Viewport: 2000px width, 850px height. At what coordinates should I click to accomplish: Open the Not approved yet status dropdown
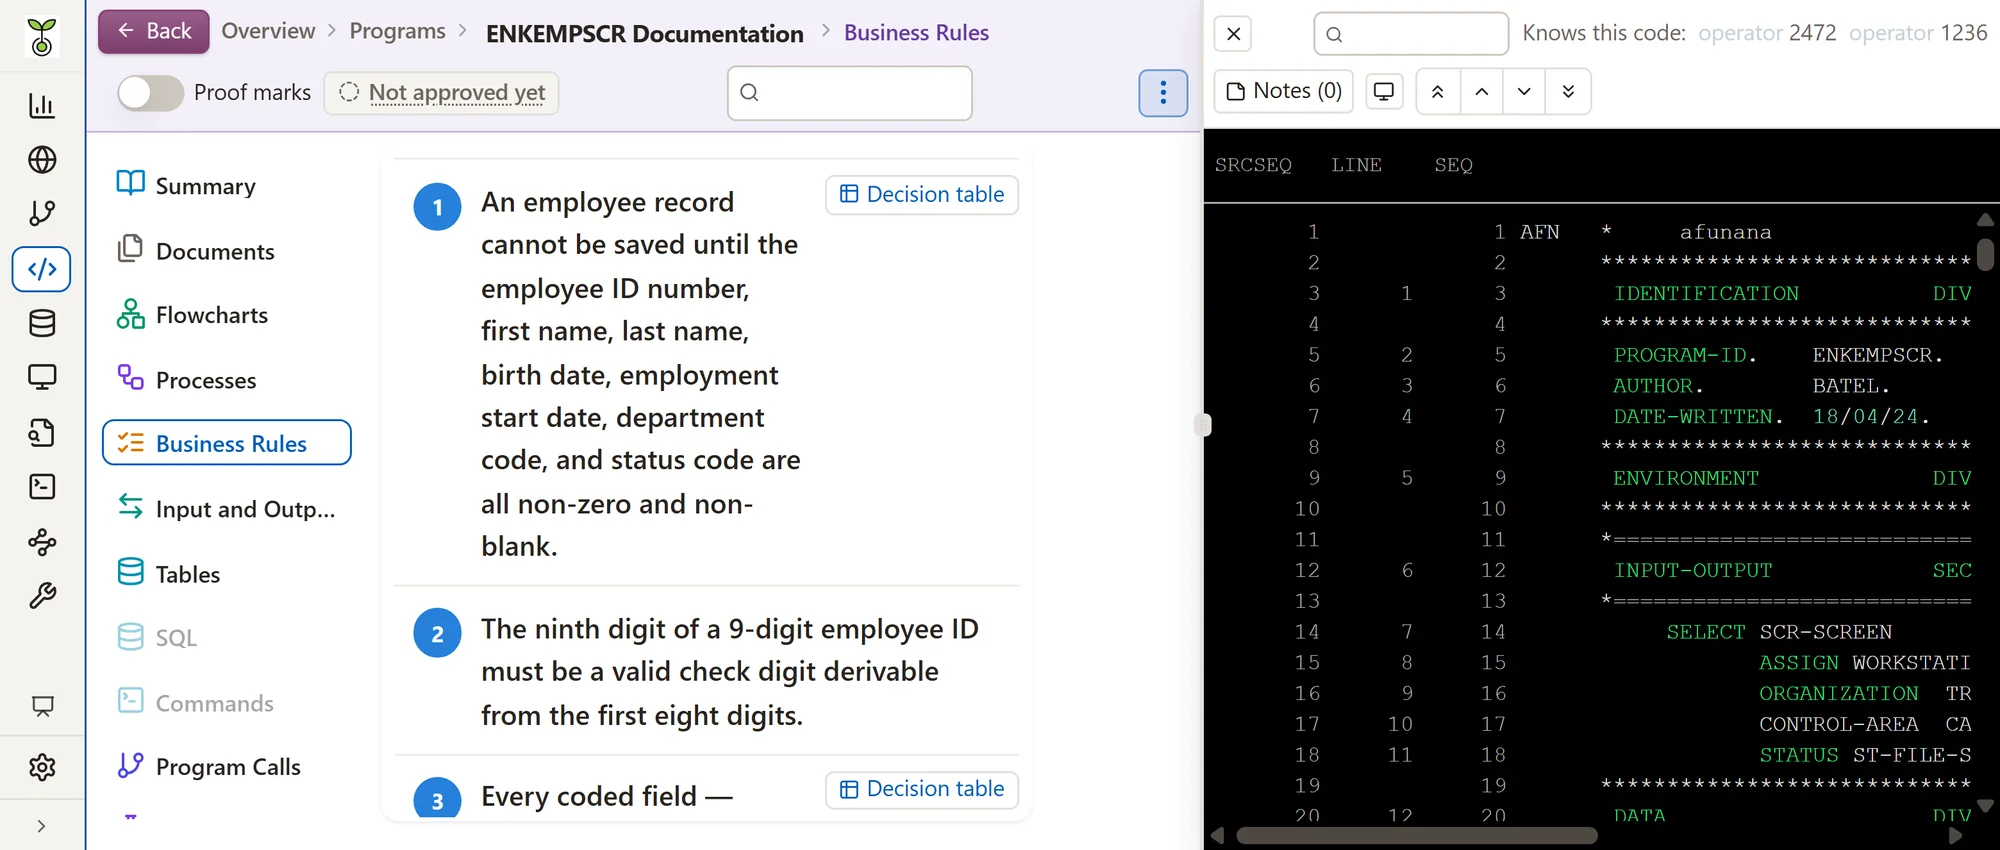[441, 93]
